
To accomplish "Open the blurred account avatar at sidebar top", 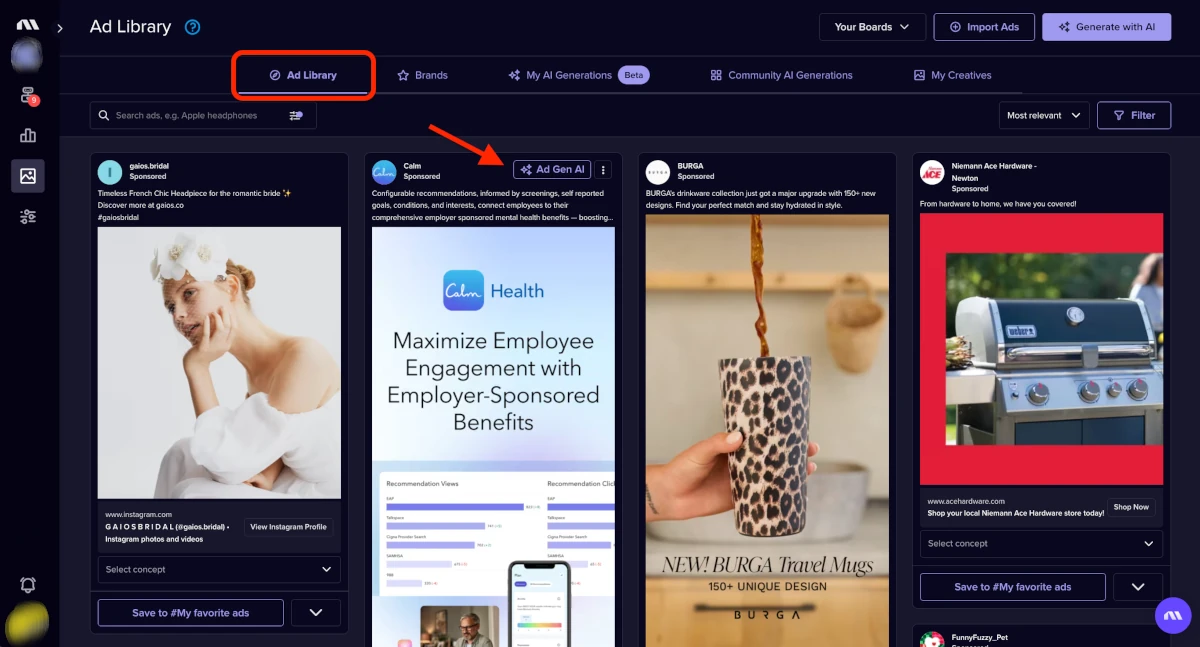I will click(26, 56).
